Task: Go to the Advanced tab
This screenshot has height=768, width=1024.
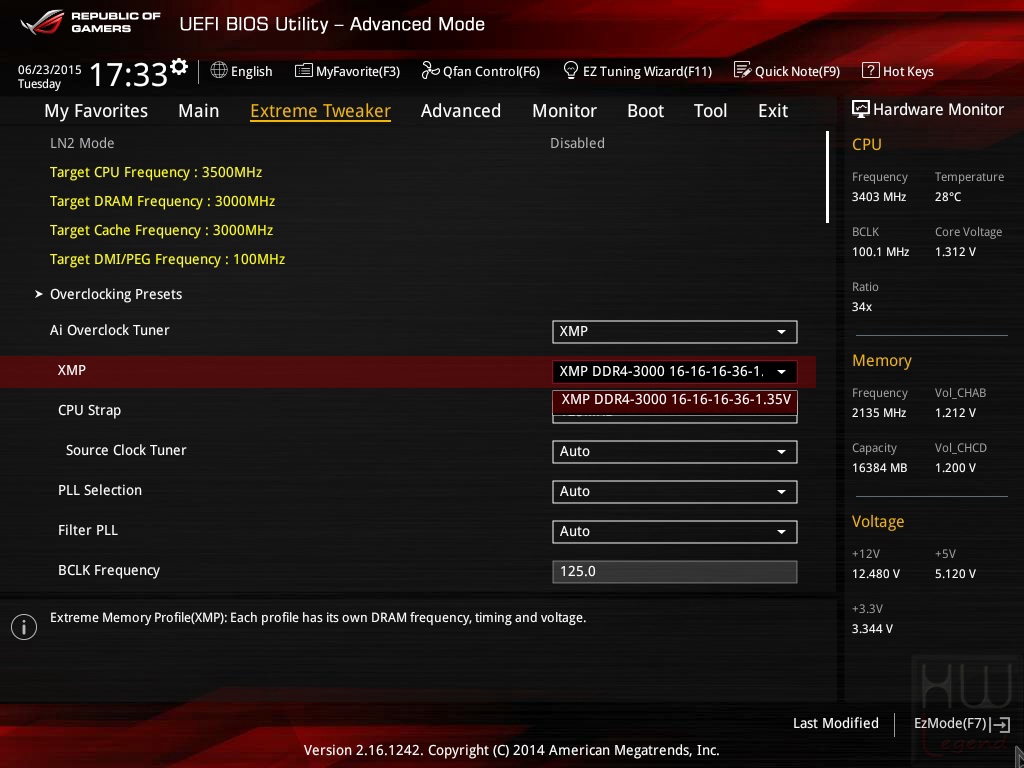Action: (460, 111)
